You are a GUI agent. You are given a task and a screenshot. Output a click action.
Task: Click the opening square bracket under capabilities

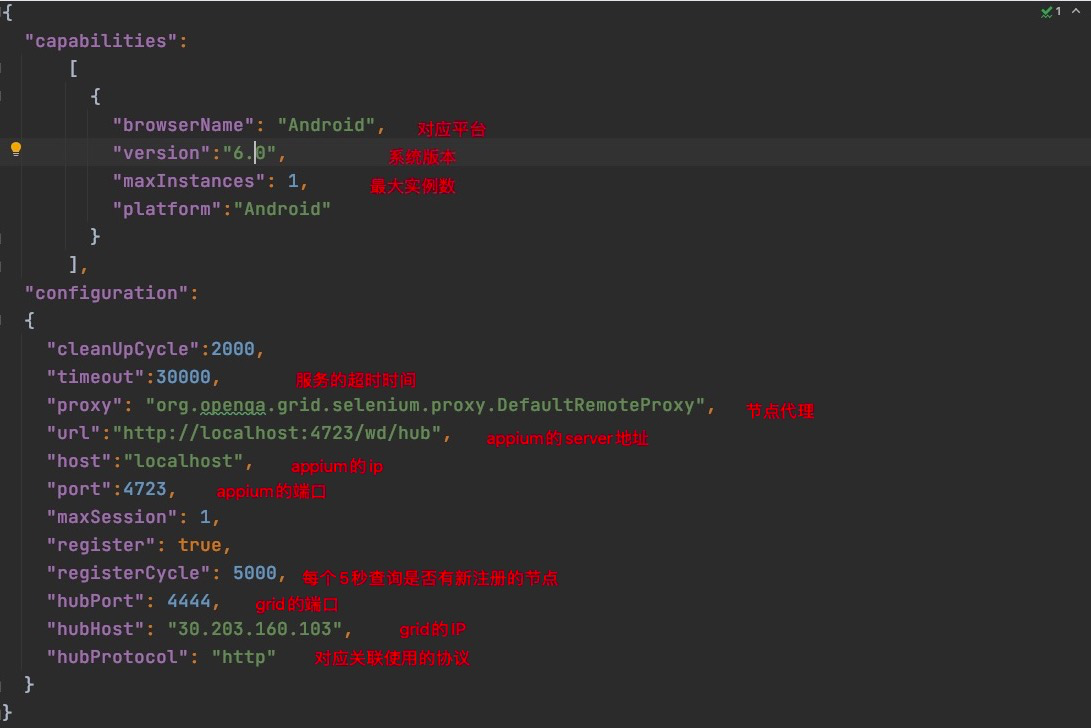pos(74,69)
